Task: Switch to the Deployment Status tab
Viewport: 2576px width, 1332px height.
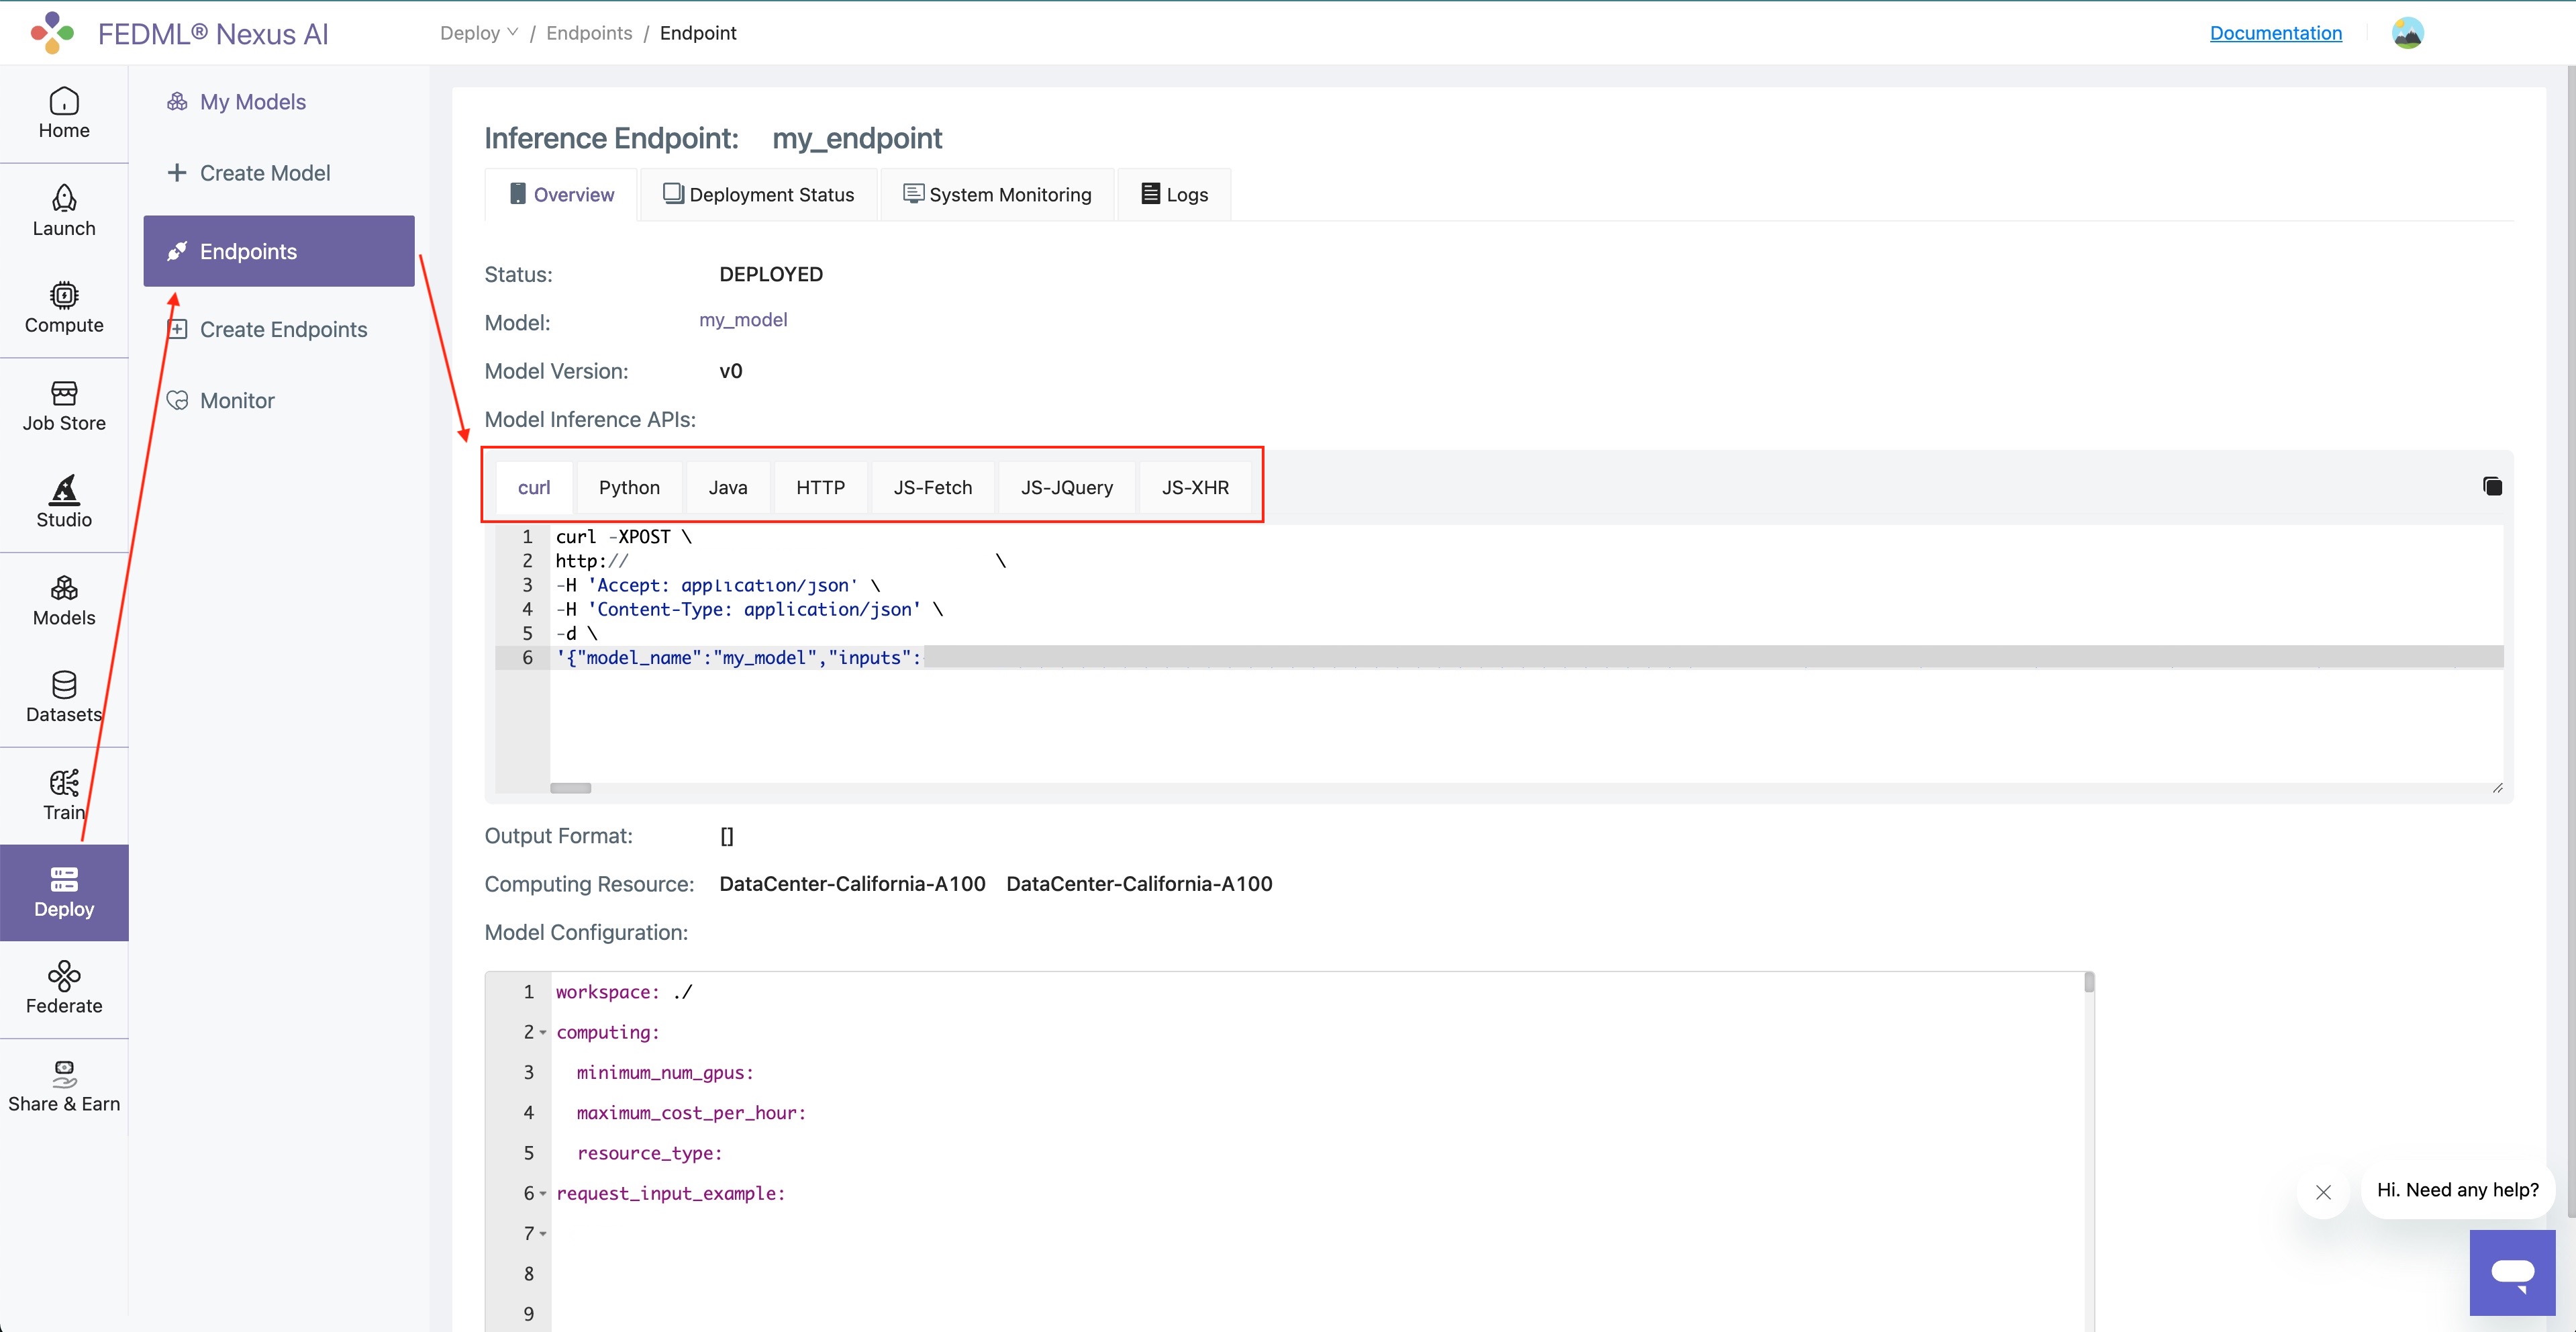Action: (758, 194)
